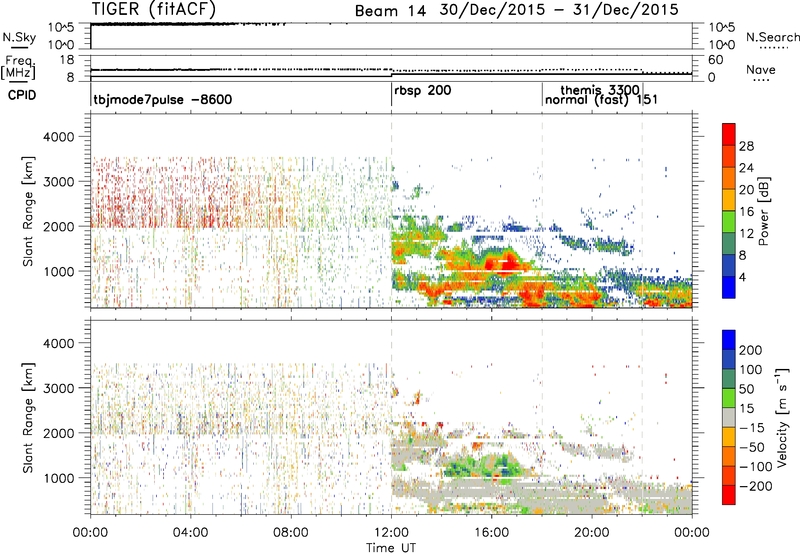Click the '3000' tick in the velocity panel
Image resolution: width=800 pixels, height=554 pixels.
coord(58,388)
